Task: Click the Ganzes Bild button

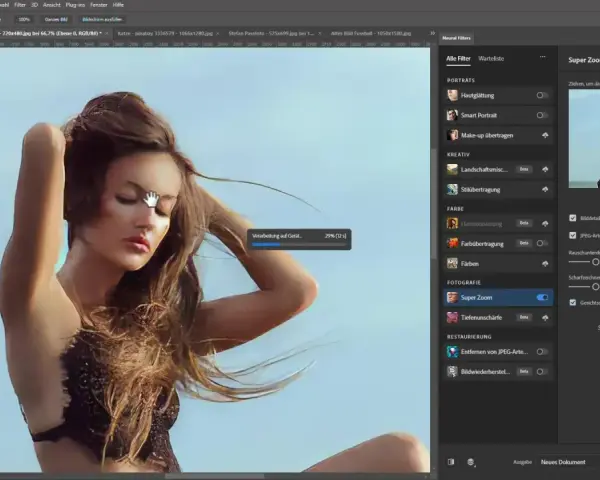Action: 56,19
